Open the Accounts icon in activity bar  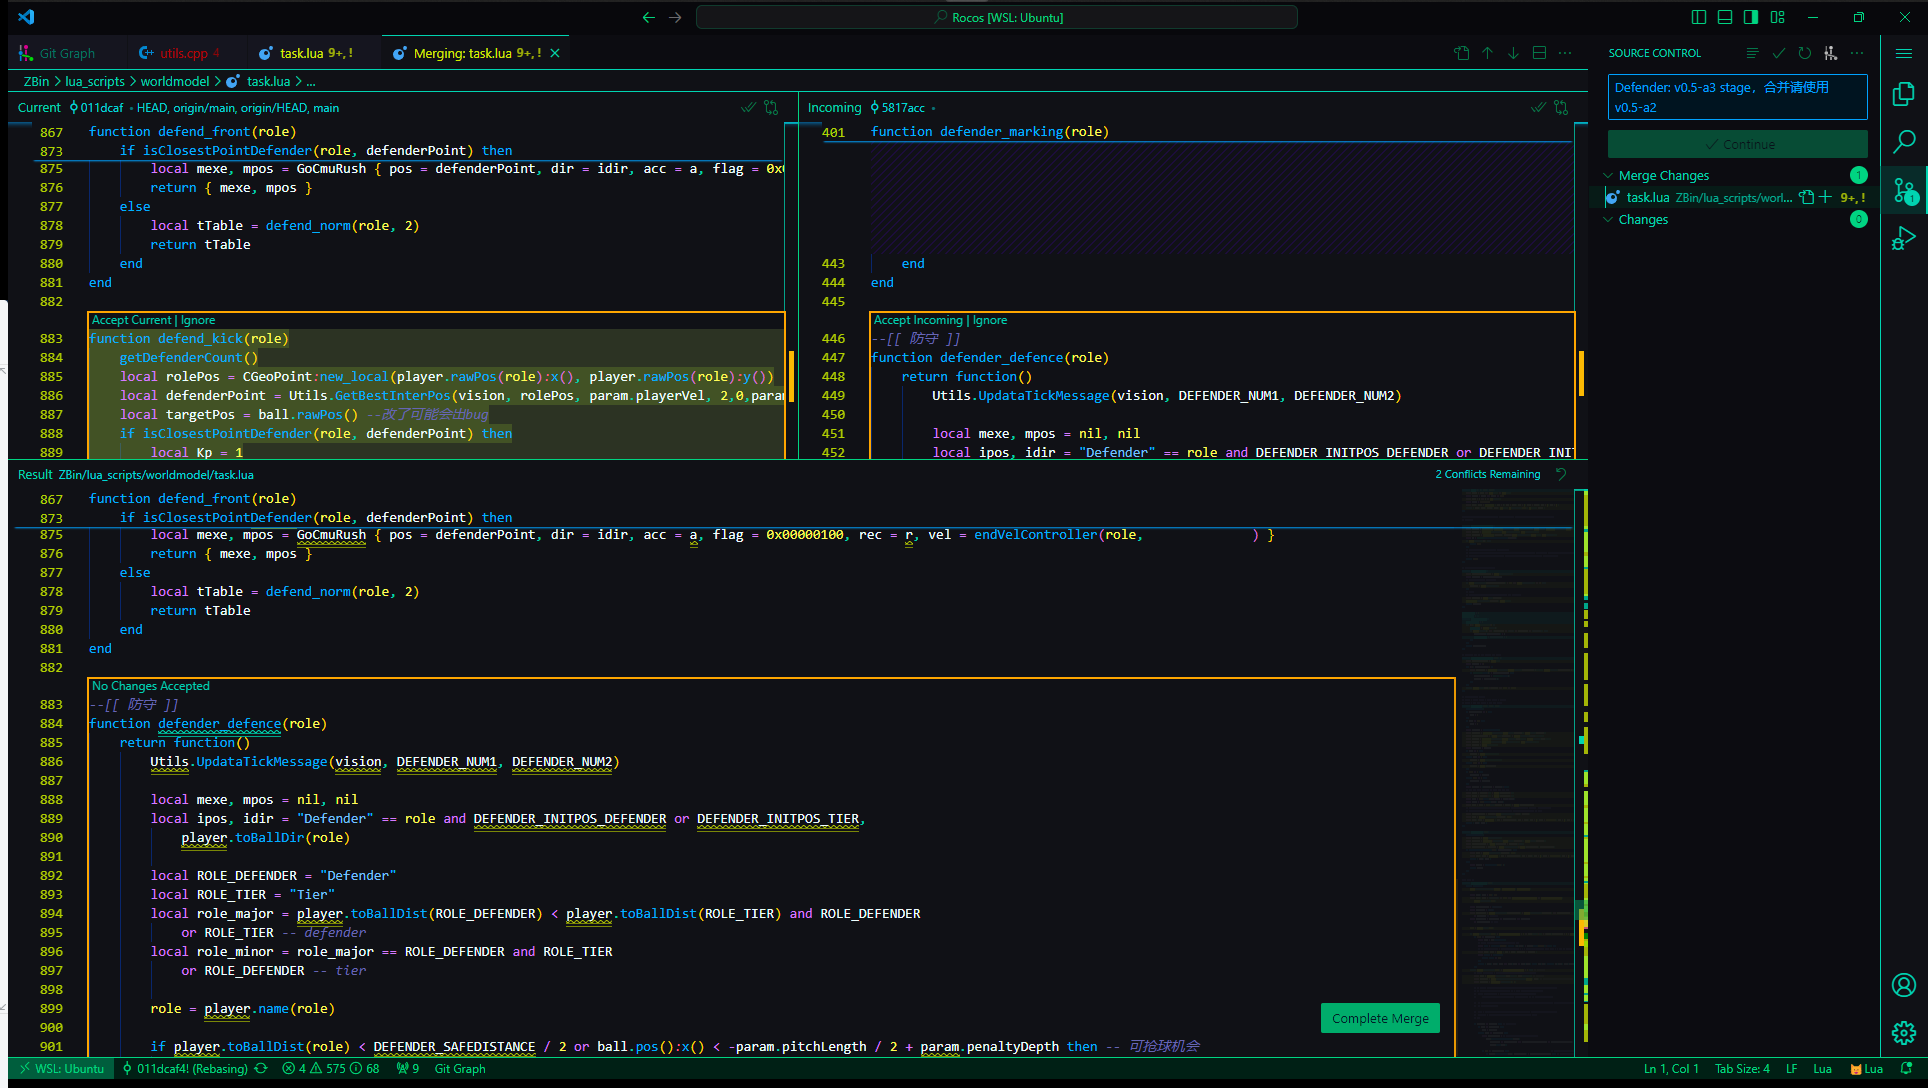1903,985
